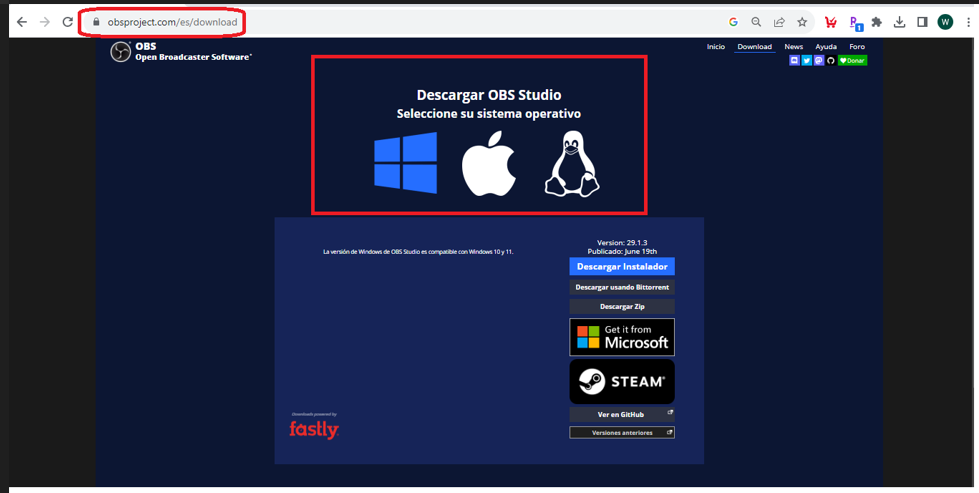The height and width of the screenshot is (493, 979).
Task: Show Chrome downloads tray icon
Action: (899, 22)
